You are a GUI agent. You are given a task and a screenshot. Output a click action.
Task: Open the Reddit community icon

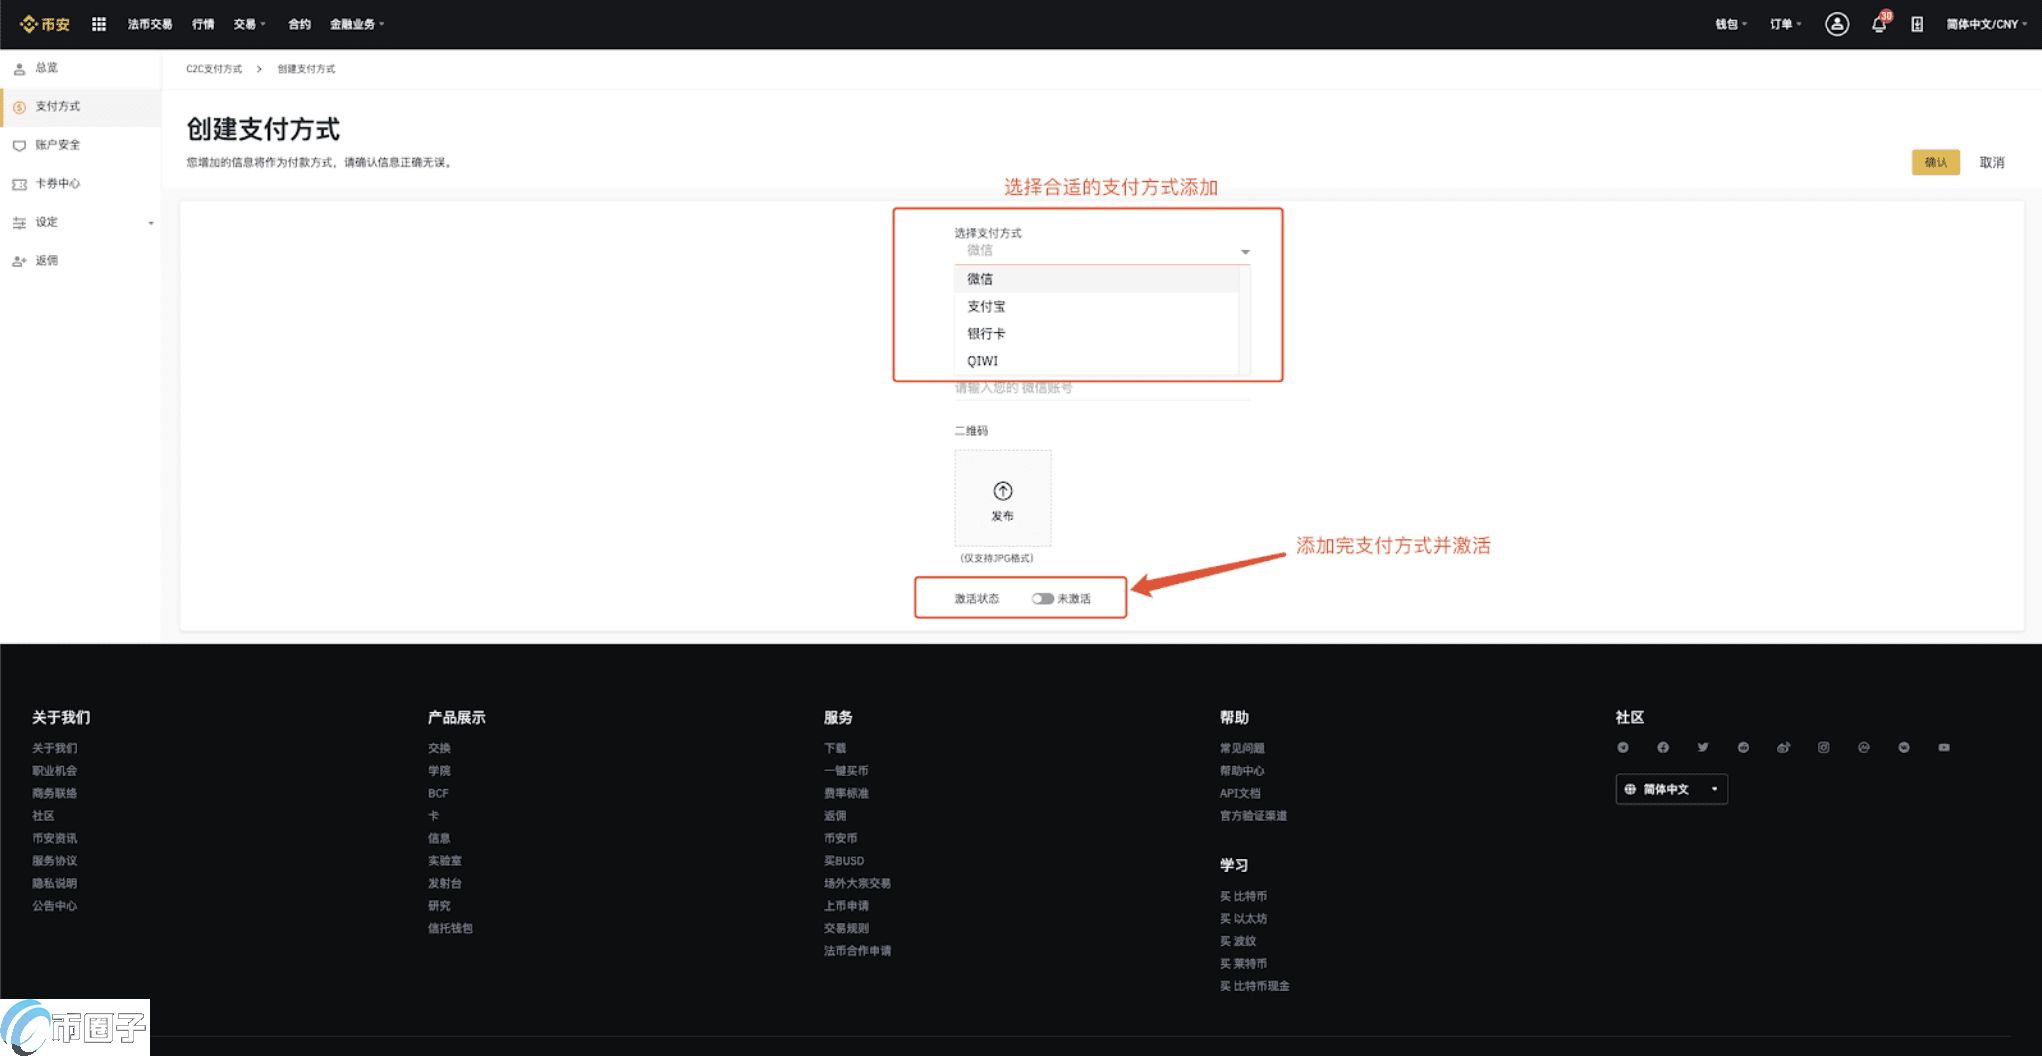(x=1743, y=747)
